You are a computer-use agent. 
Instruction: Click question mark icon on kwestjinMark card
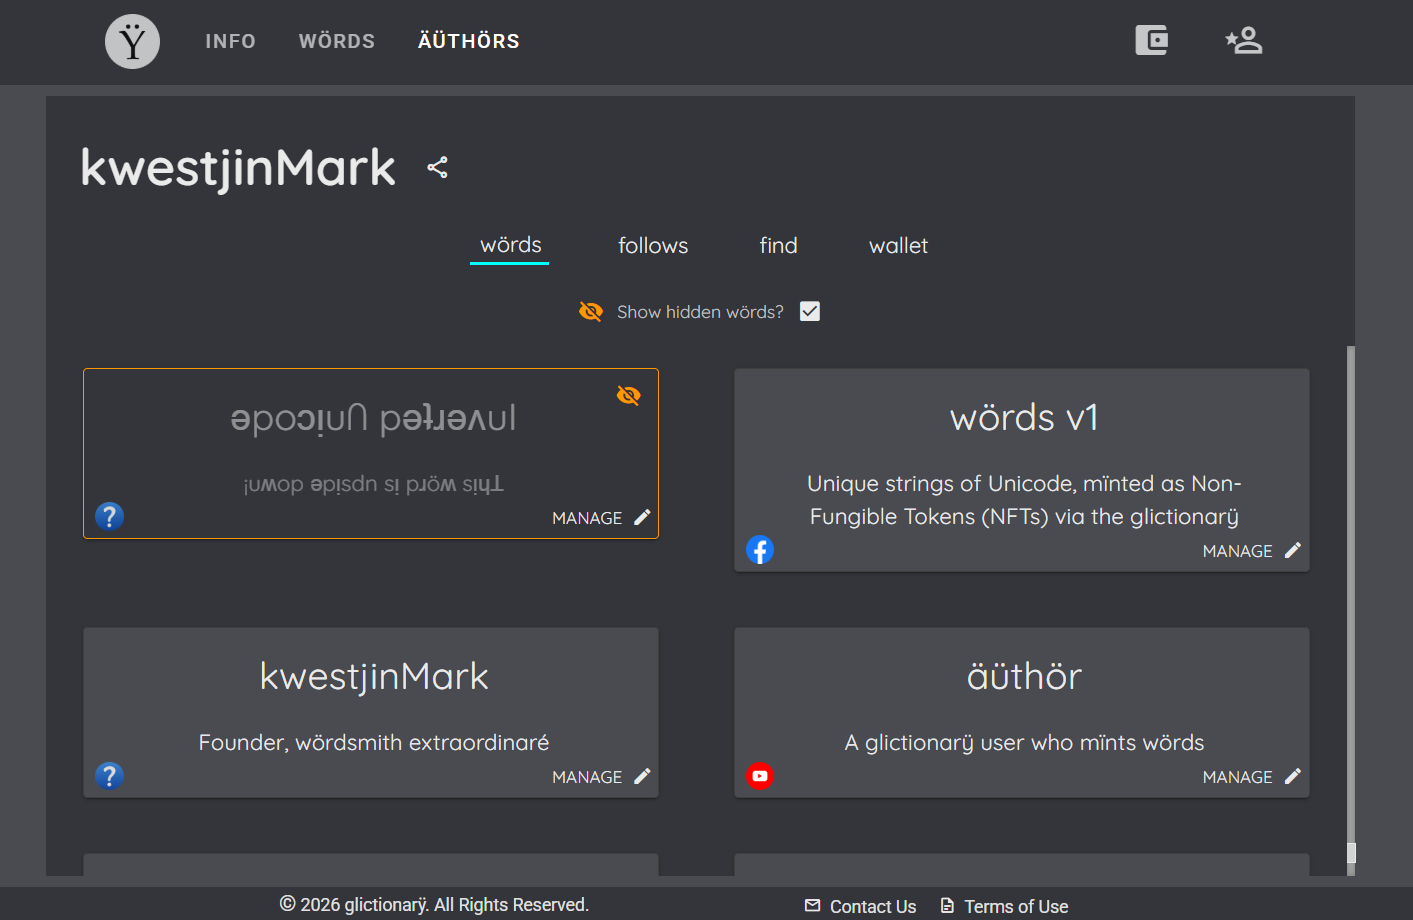coord(109,776)
